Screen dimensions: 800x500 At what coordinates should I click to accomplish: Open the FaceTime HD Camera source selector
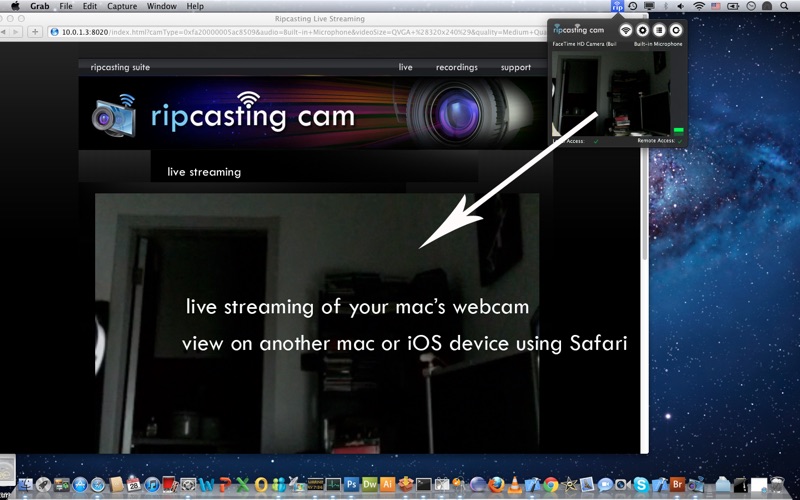584,44
